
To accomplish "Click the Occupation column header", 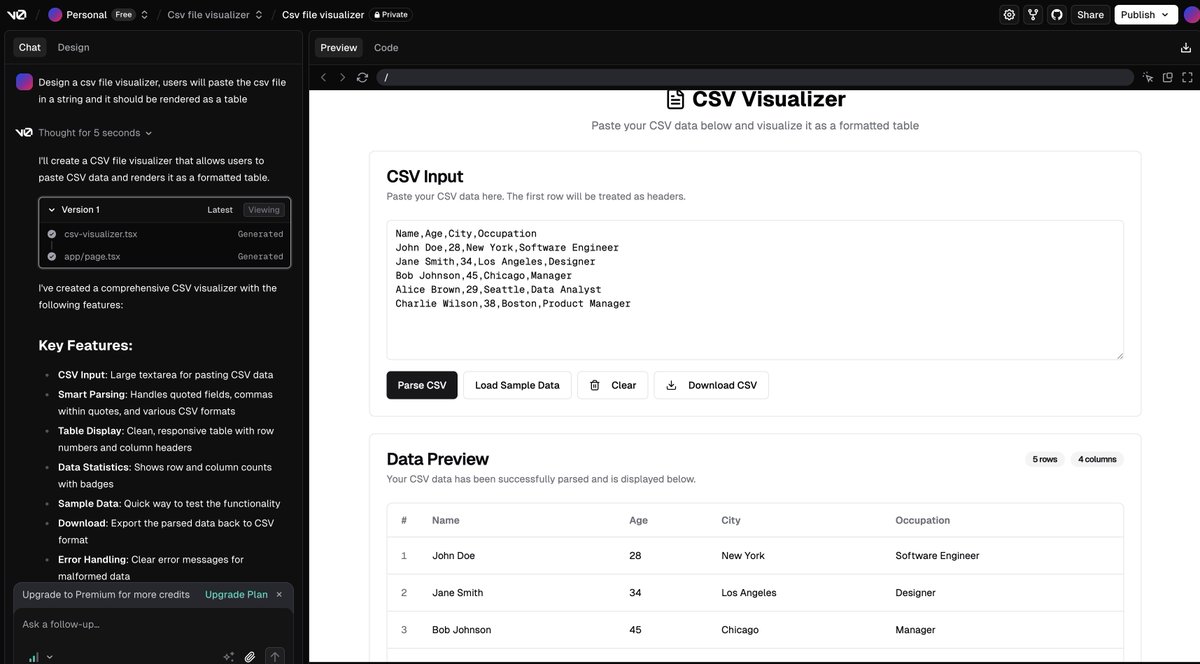I will pos(923,520).
